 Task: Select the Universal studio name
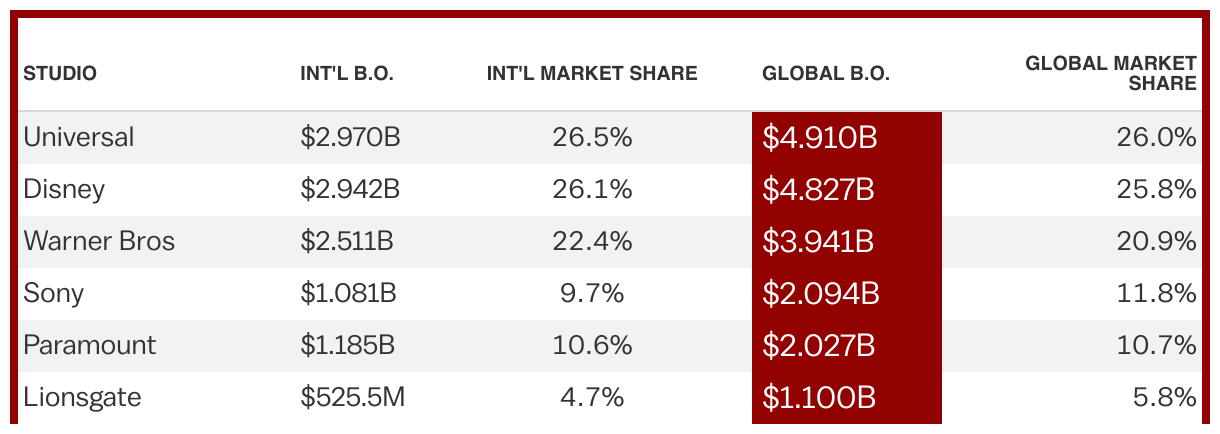78,137
